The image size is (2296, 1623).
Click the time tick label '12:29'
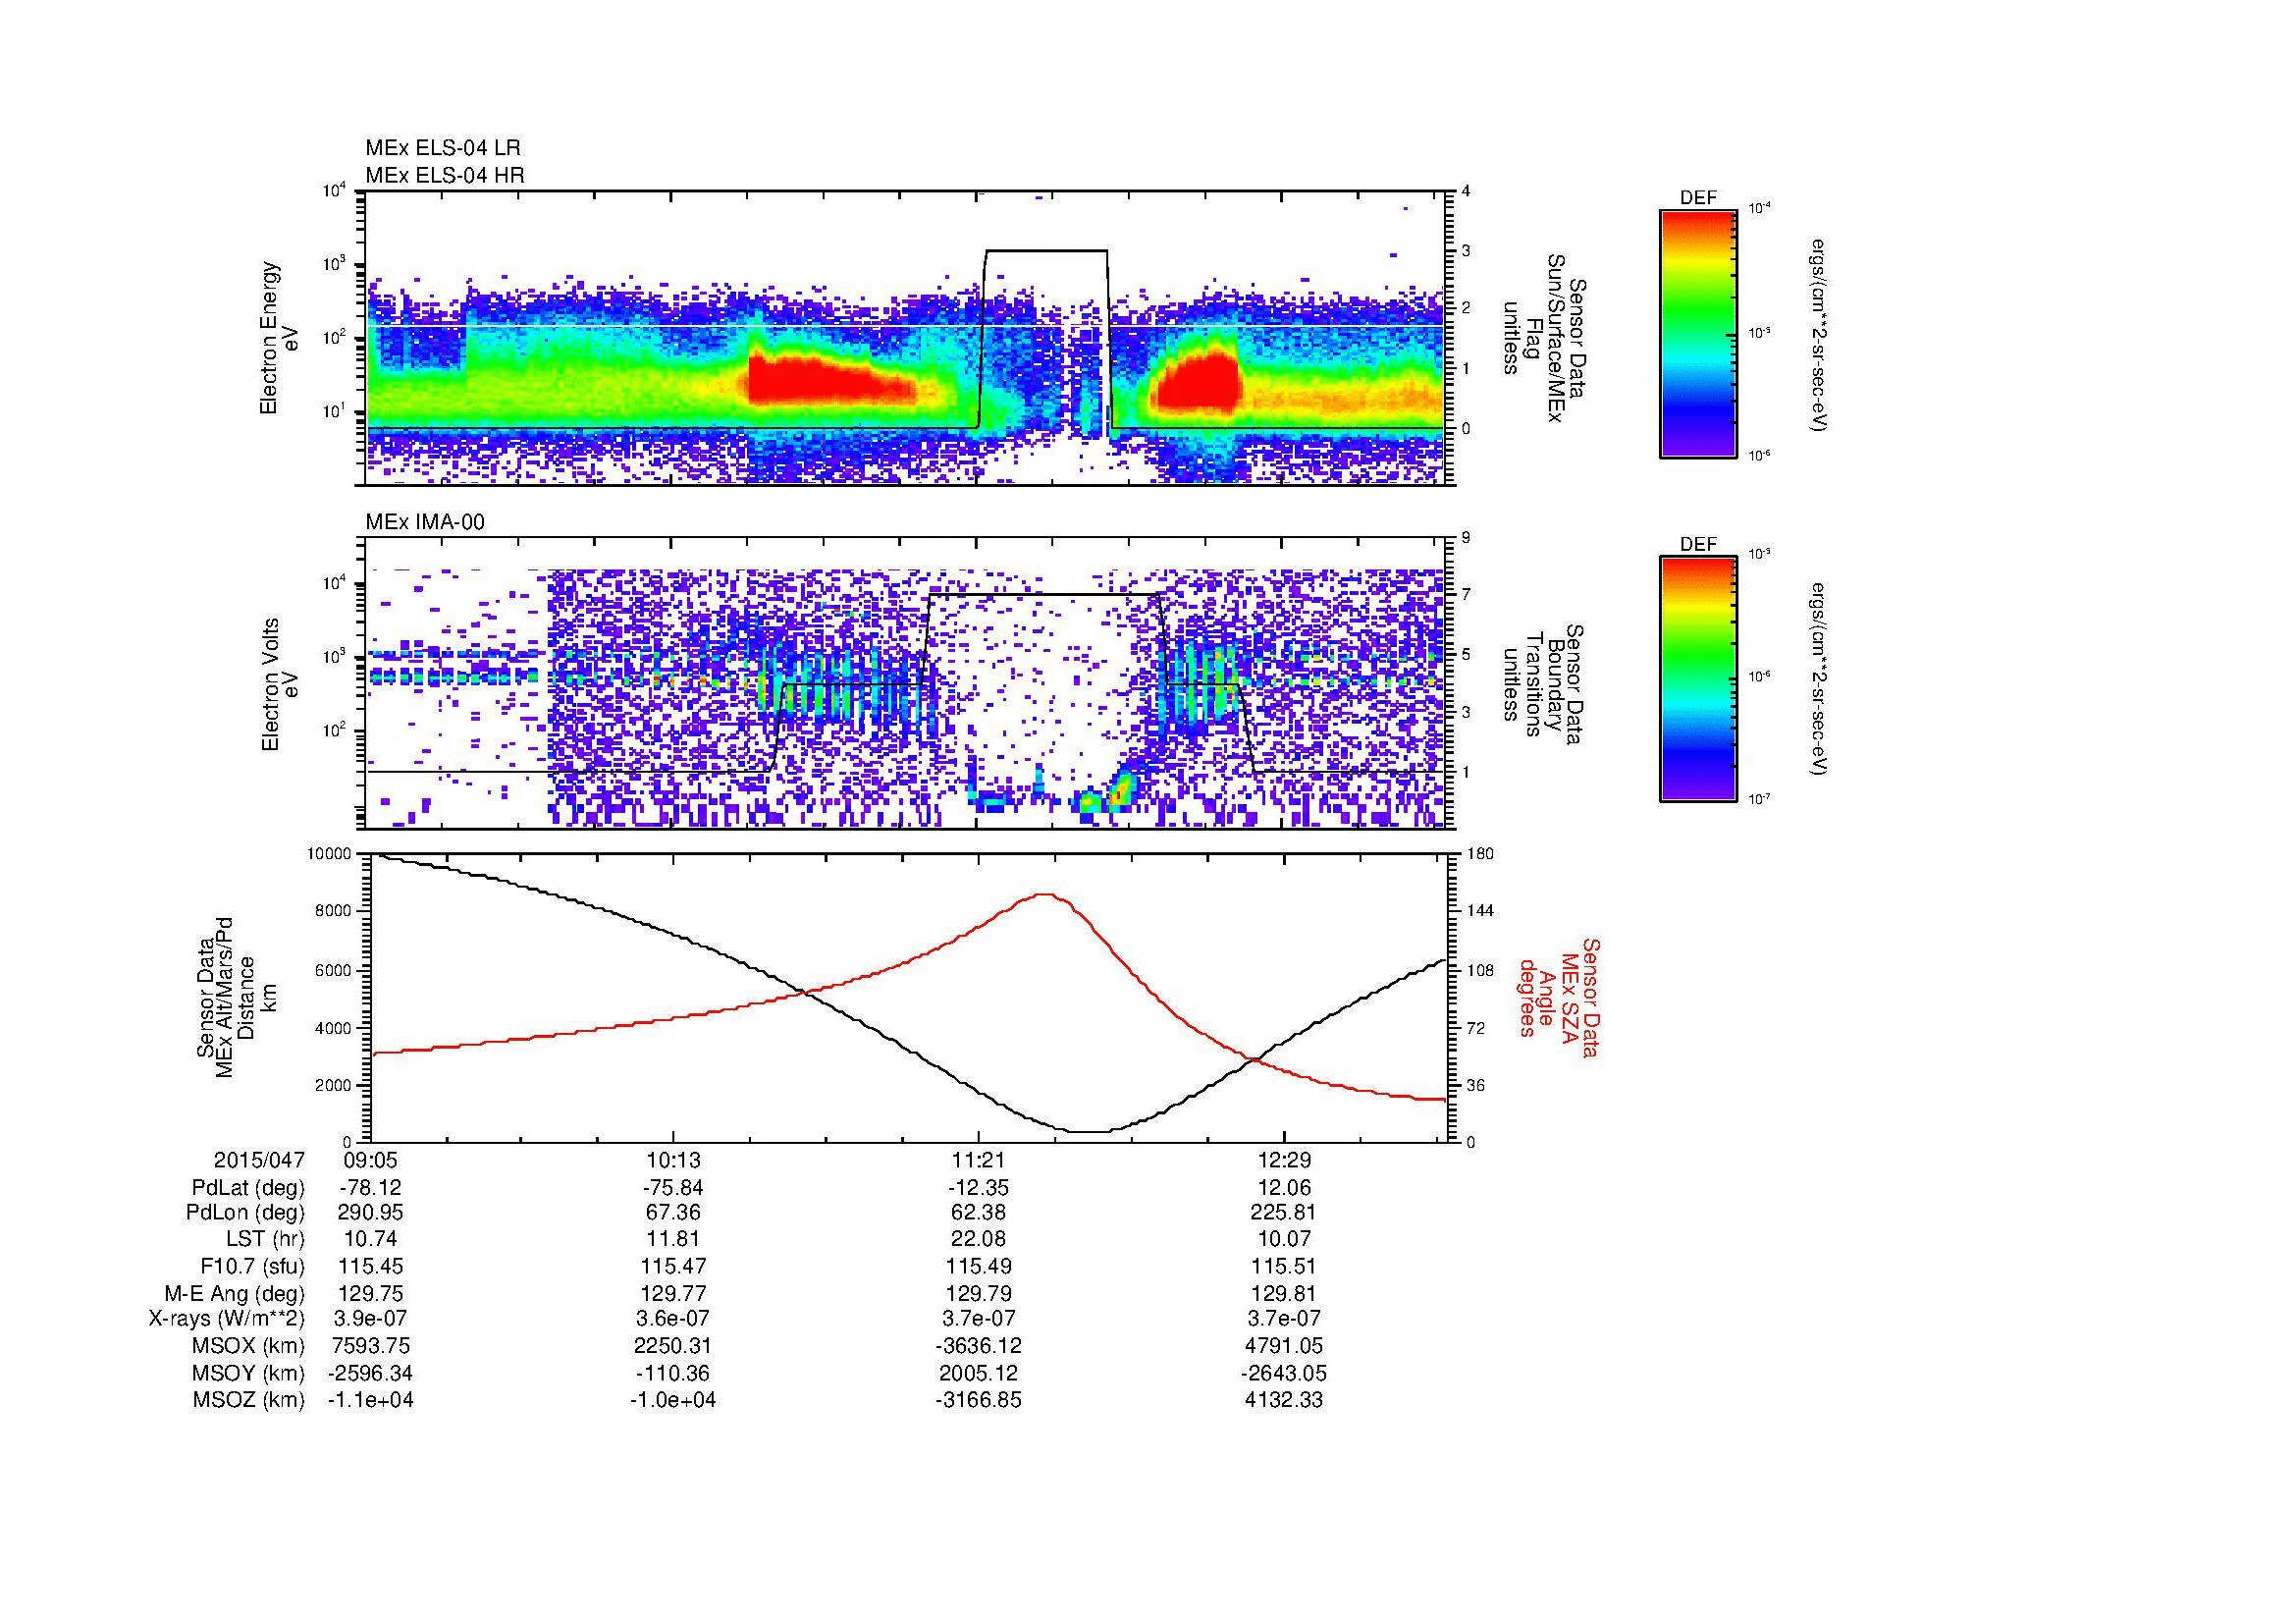point(1283,1161)
